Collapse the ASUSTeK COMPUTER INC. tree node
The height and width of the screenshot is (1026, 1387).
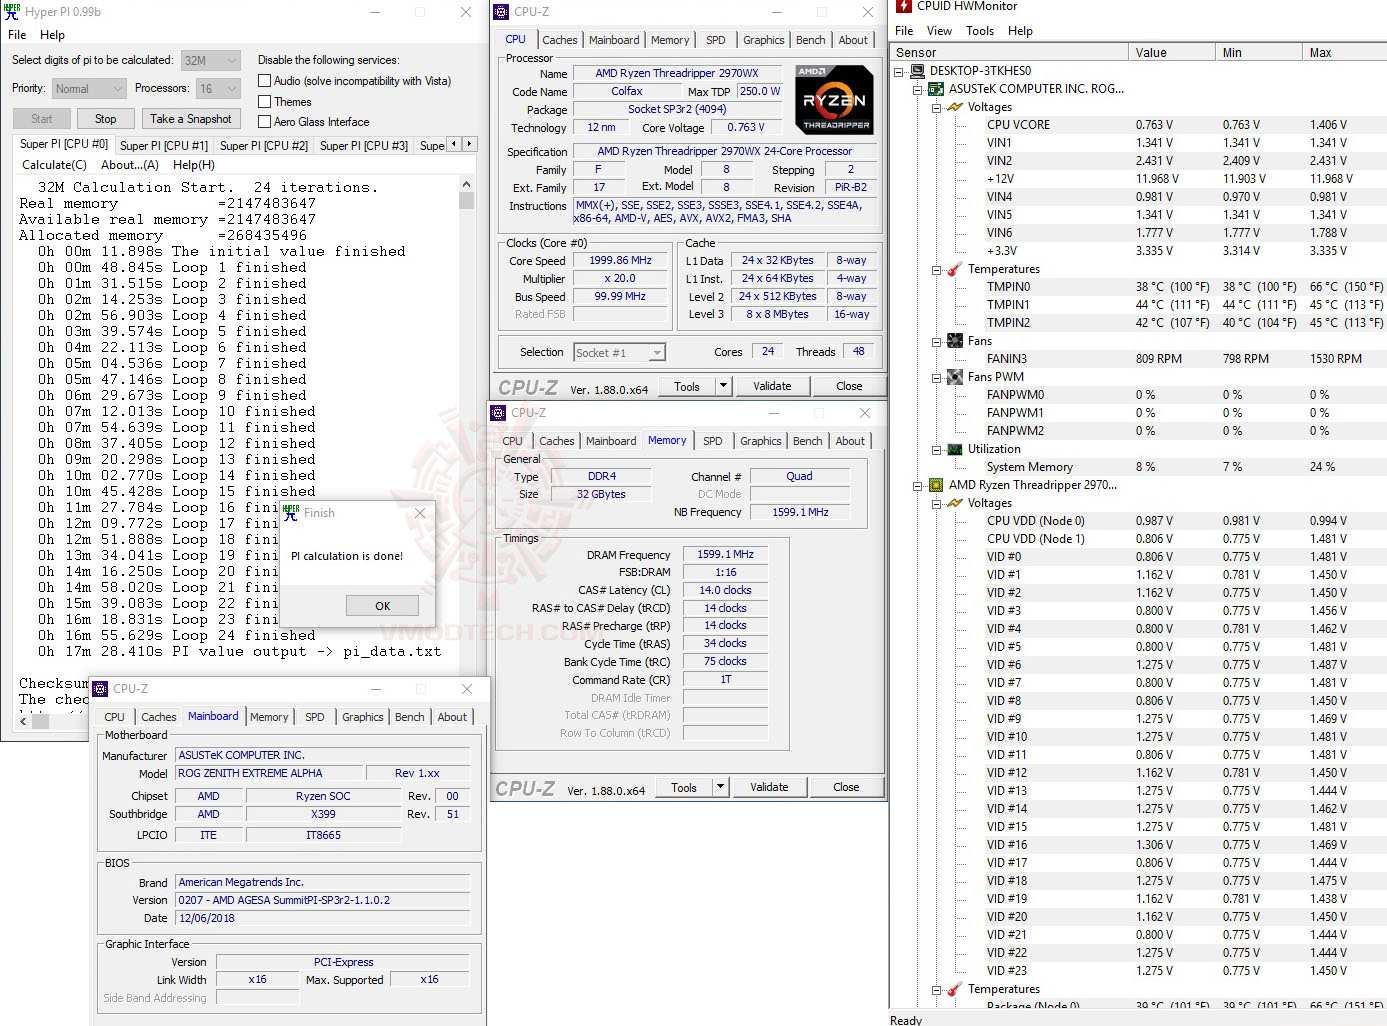point(917,89)
